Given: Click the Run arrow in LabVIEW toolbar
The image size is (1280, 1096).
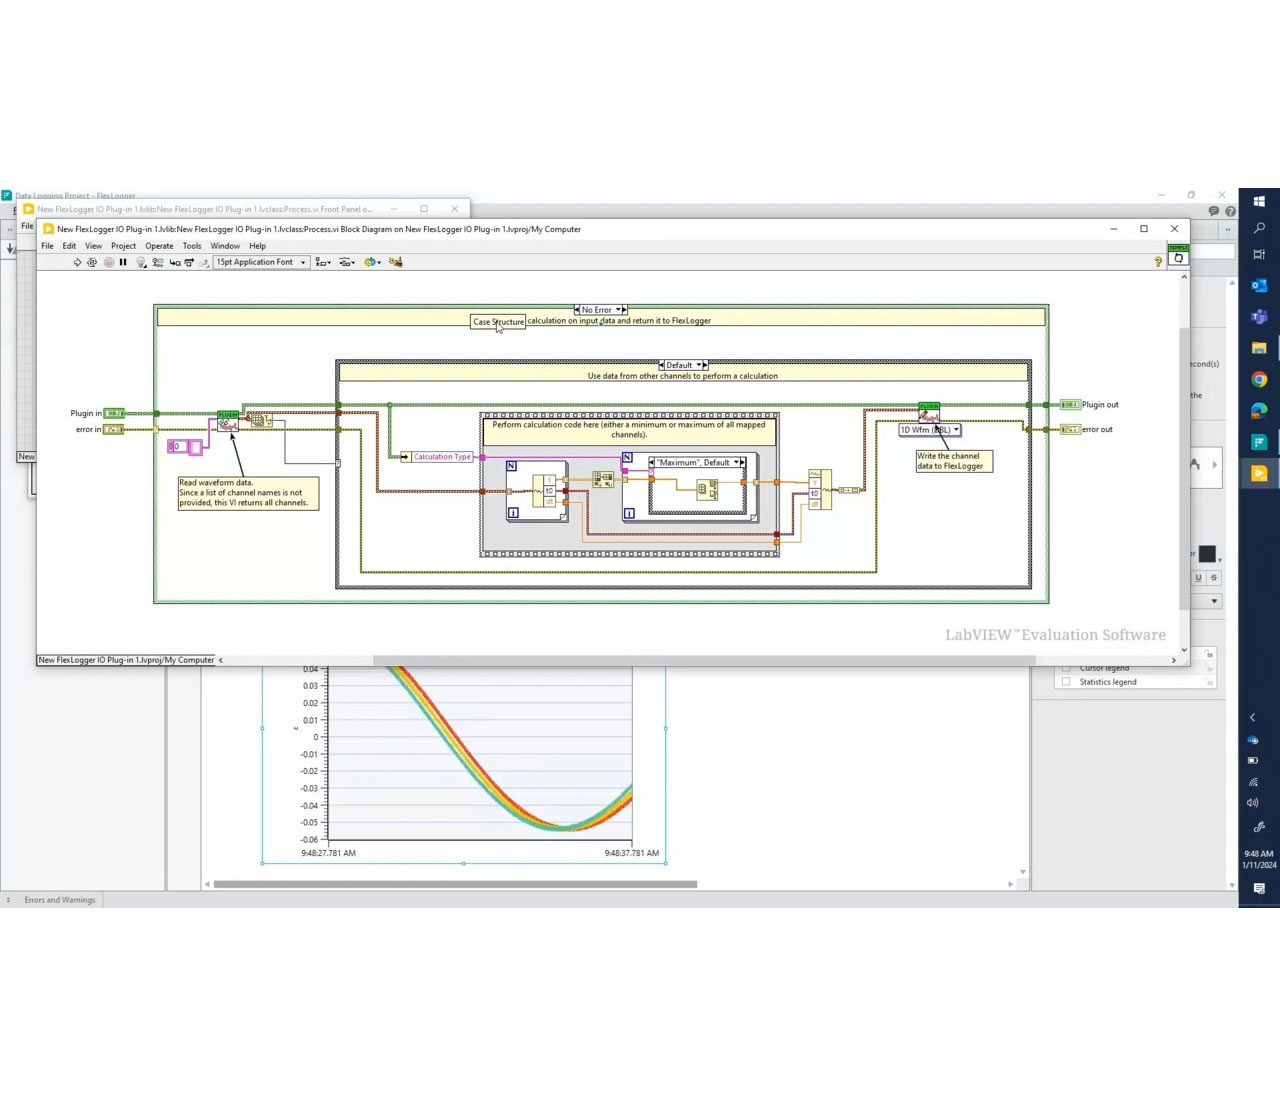Looking at the screenshot, I should click(78, 262).
